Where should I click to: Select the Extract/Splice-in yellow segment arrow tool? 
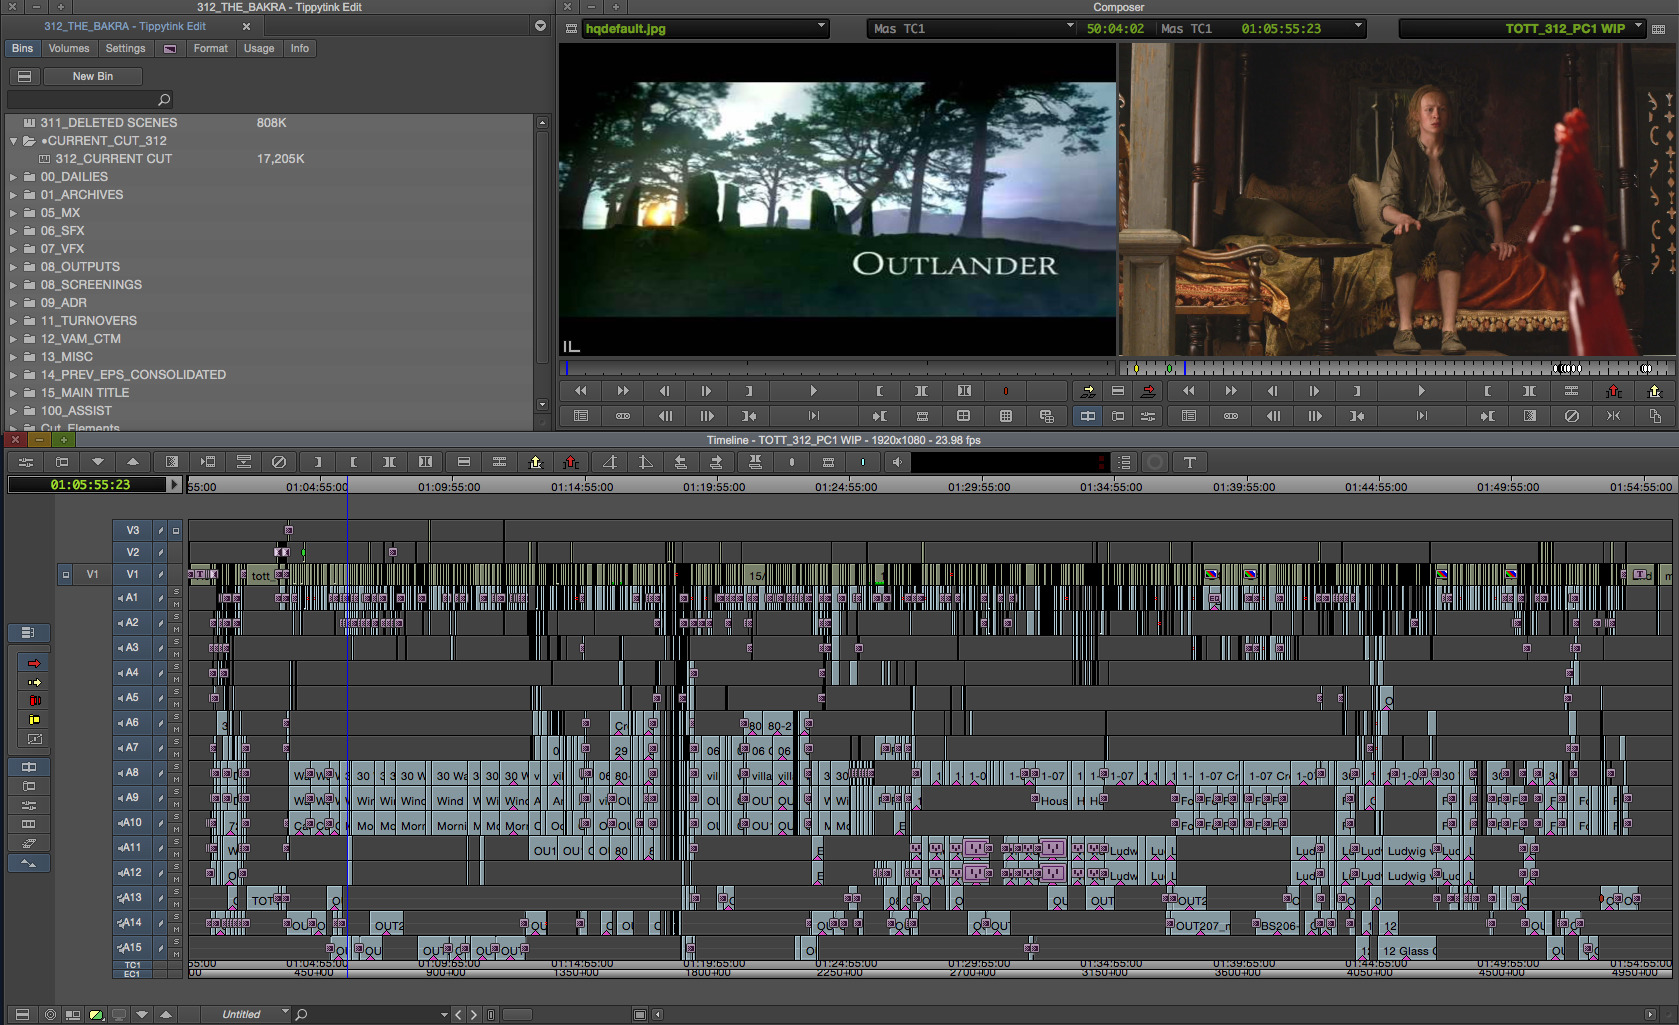pyautogui.click(x=35, y=682)
